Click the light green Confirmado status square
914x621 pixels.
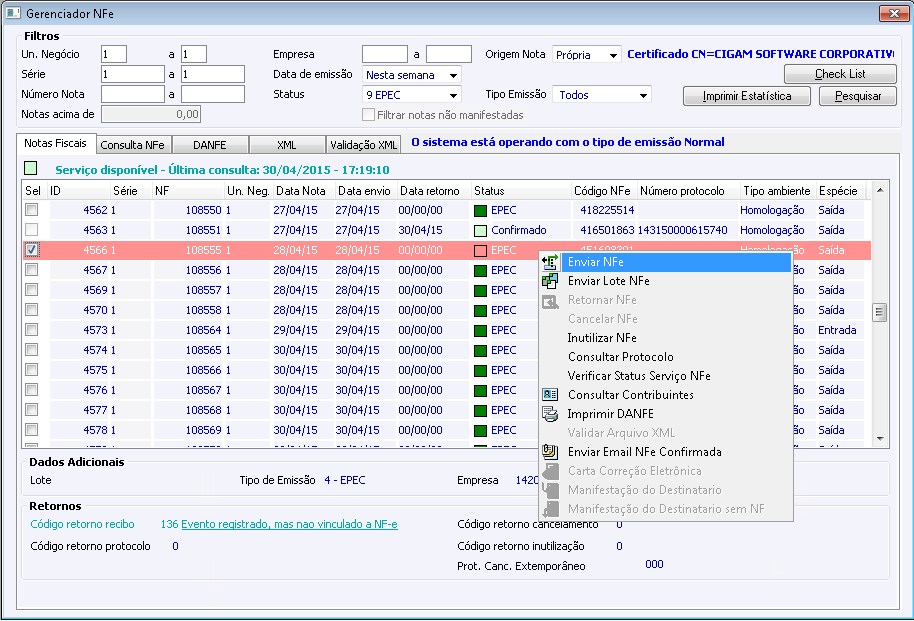pos(480,230)
